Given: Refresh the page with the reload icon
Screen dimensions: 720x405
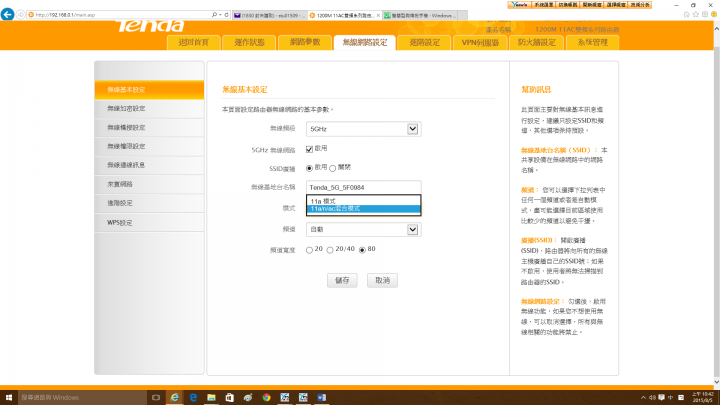Looking at the screenshot, I should 226,15.
